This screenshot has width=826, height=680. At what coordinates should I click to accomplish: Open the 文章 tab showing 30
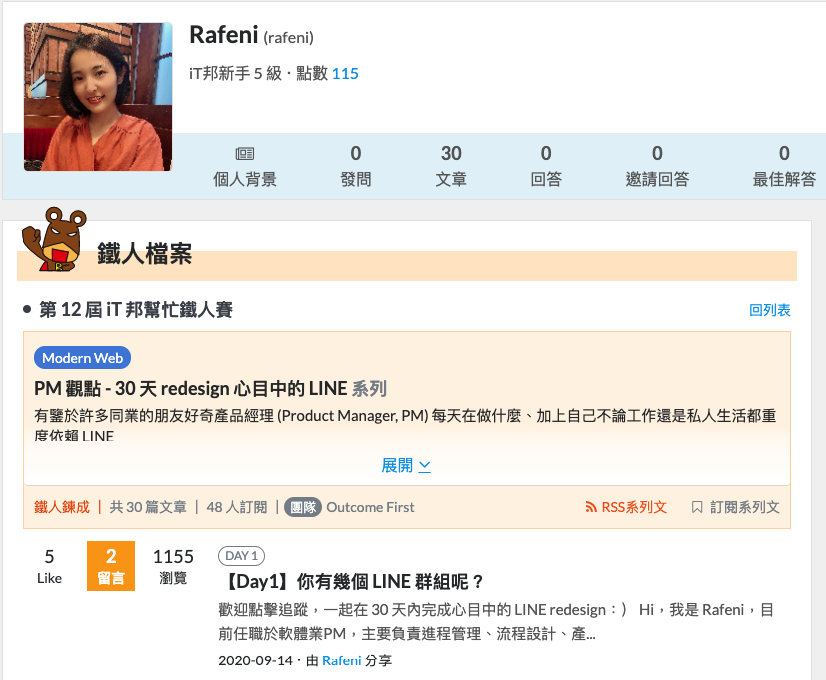tap(451, 167)
